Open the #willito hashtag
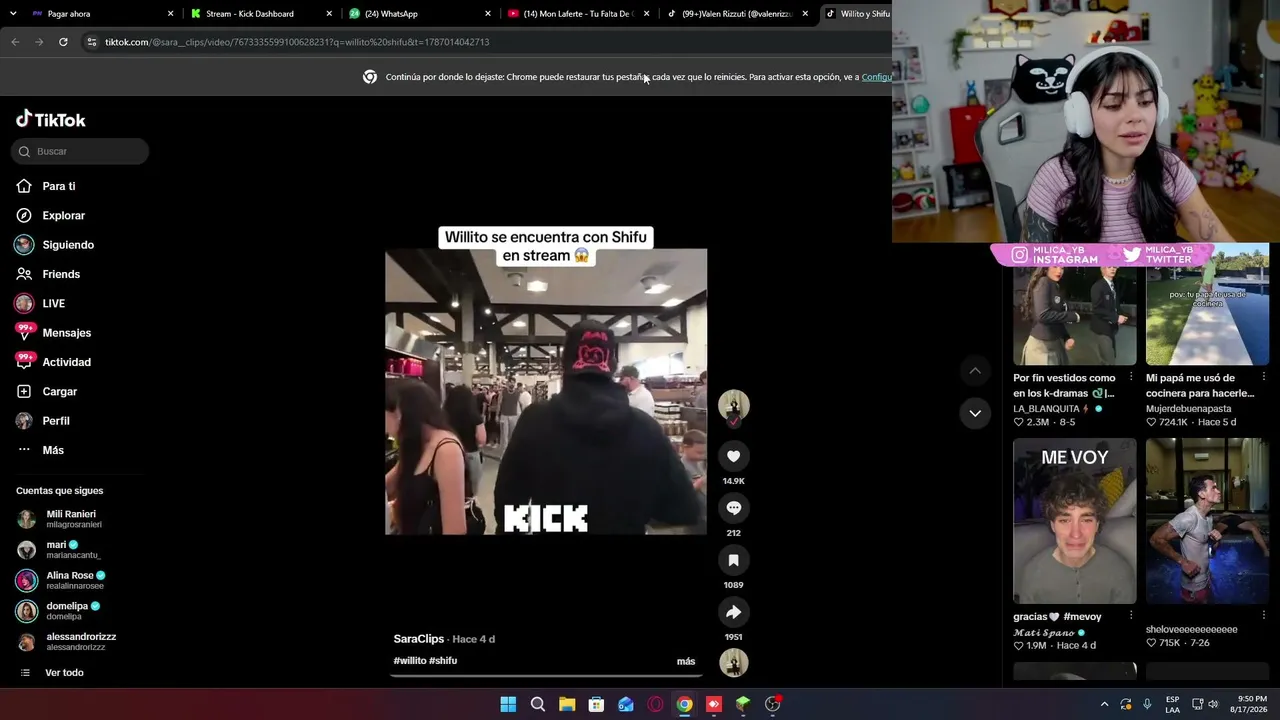1280x720 pixels. tap(410, 661)
